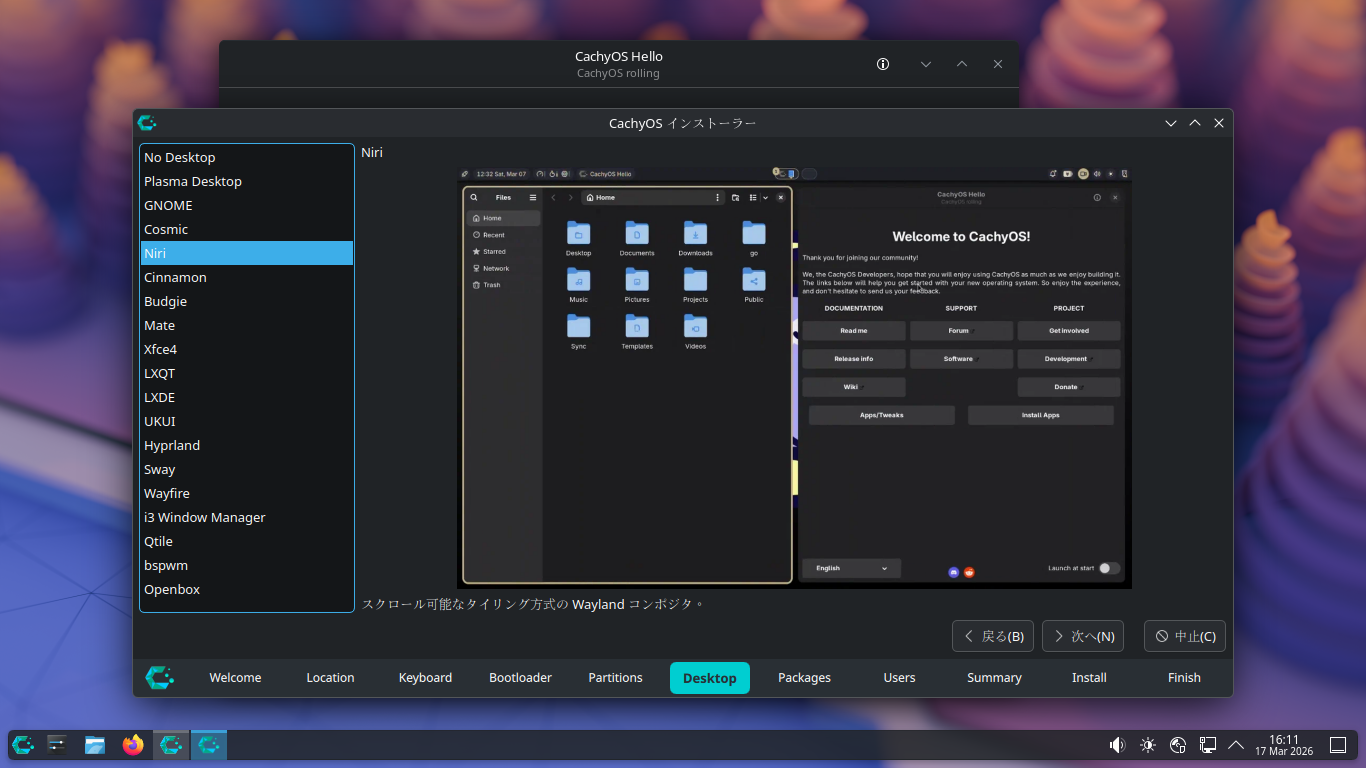Go to the Partitions step

click(615, 678)
